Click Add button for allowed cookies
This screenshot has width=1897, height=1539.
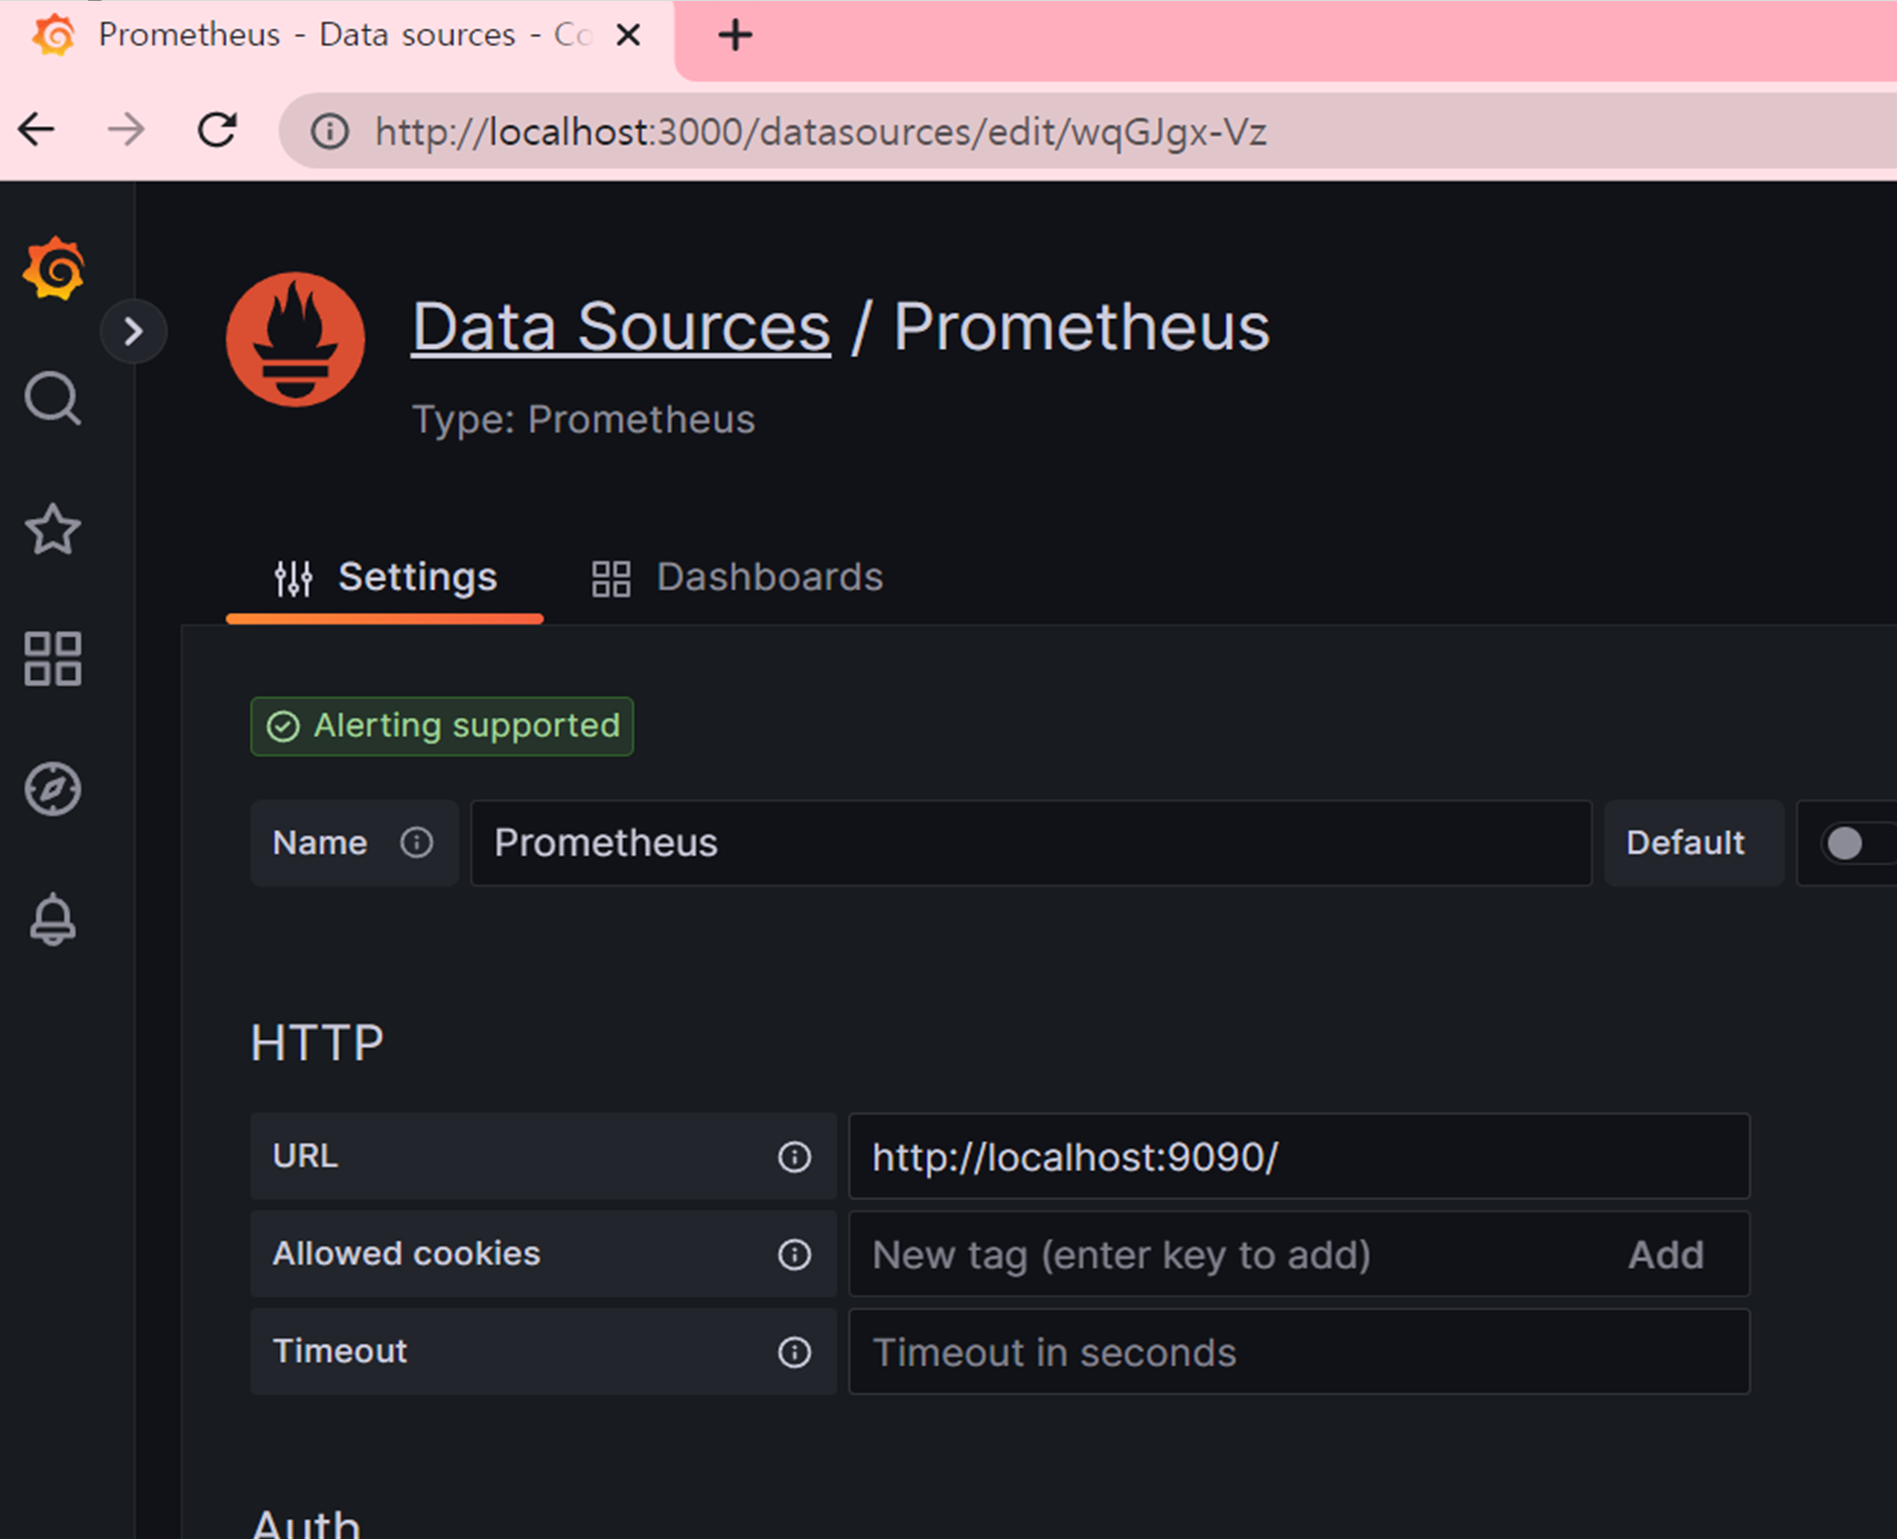[x=1666, y=1255]
